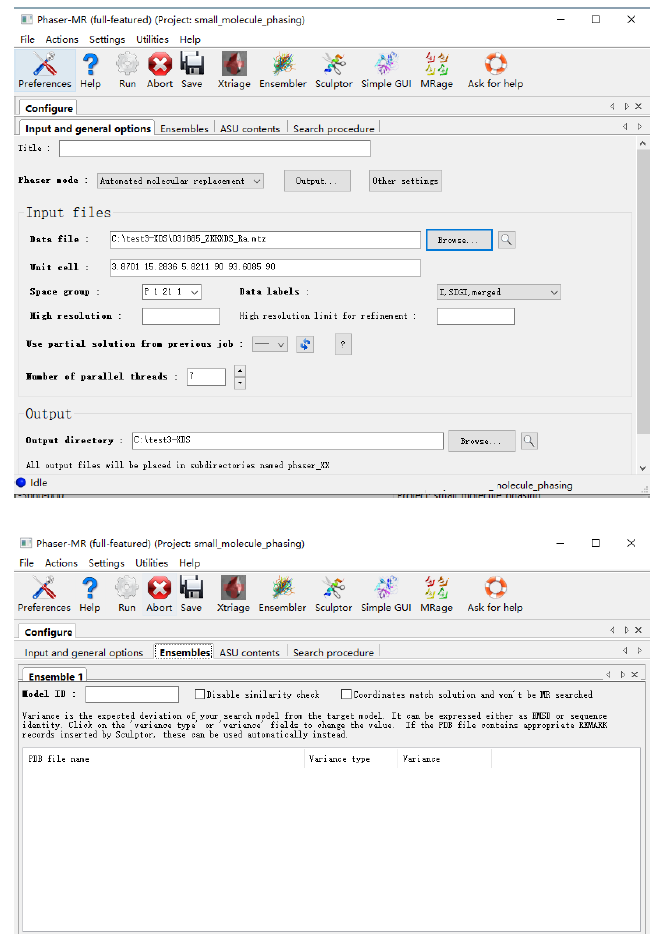Launch Xtriage from the upper window toolbar
Screen dimensions: 653x934
[x=234, y=70]
